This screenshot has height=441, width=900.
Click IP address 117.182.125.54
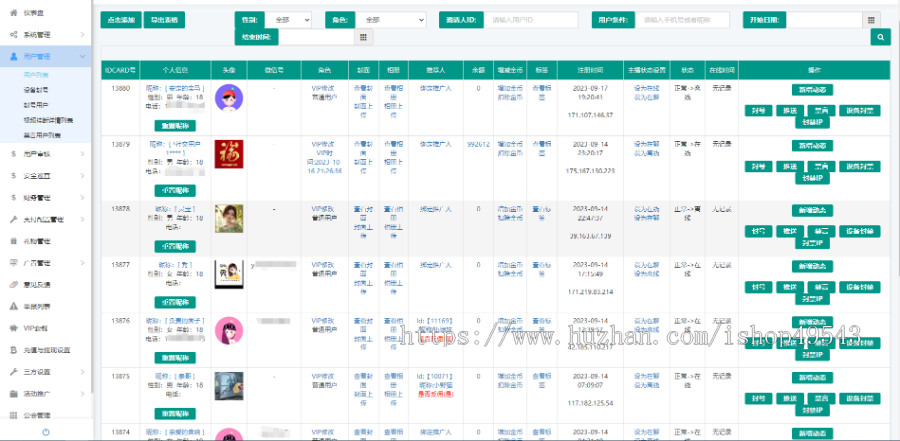pyautogui.click(x=590, y=403)
